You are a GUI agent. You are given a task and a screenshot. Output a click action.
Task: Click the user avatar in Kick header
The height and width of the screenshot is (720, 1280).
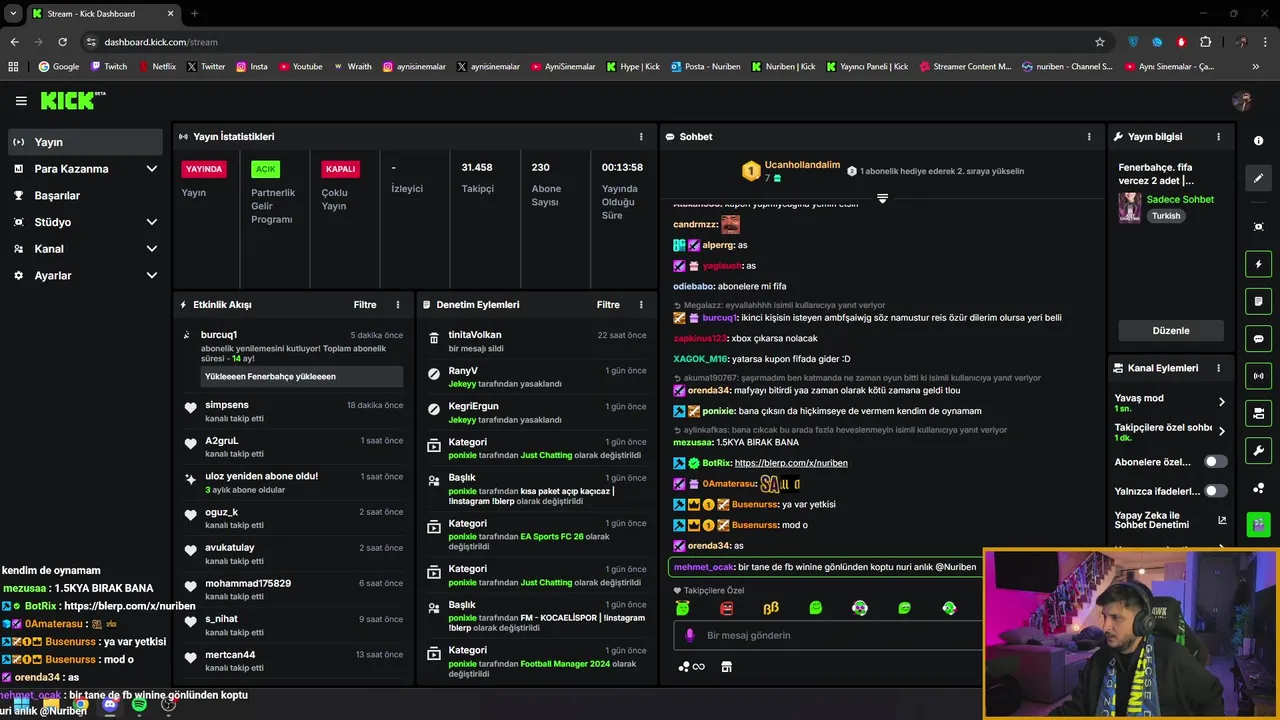click(1242, 101)
